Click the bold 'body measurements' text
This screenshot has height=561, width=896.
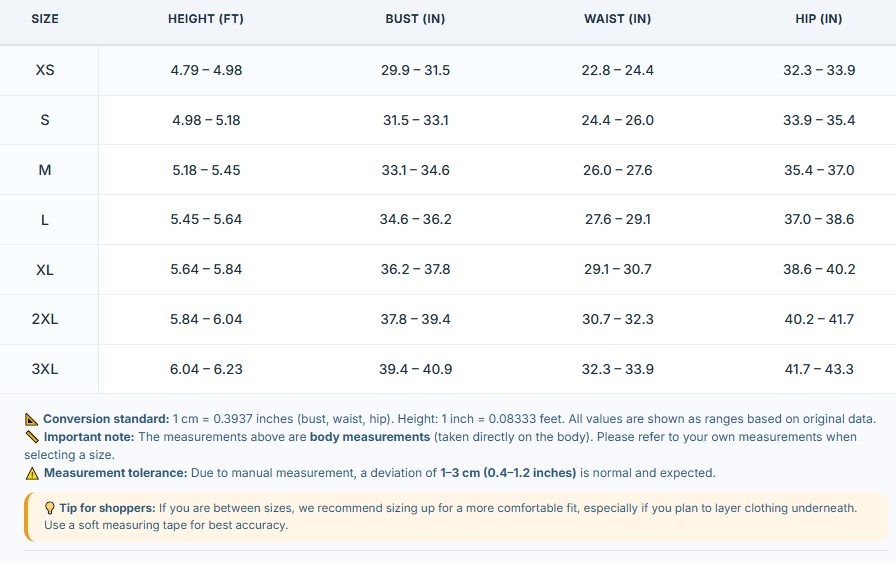(370, 437)
